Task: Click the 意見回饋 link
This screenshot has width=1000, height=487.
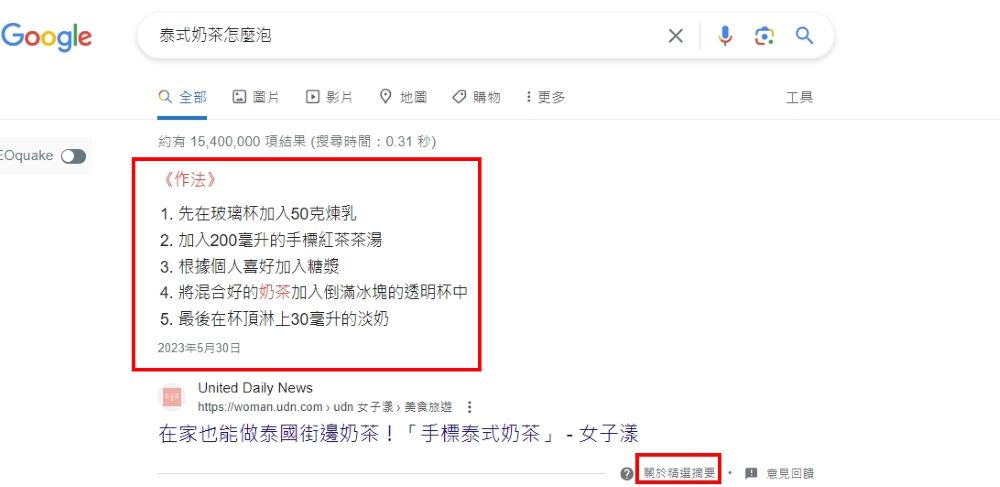Action: [x=790, y=474]
